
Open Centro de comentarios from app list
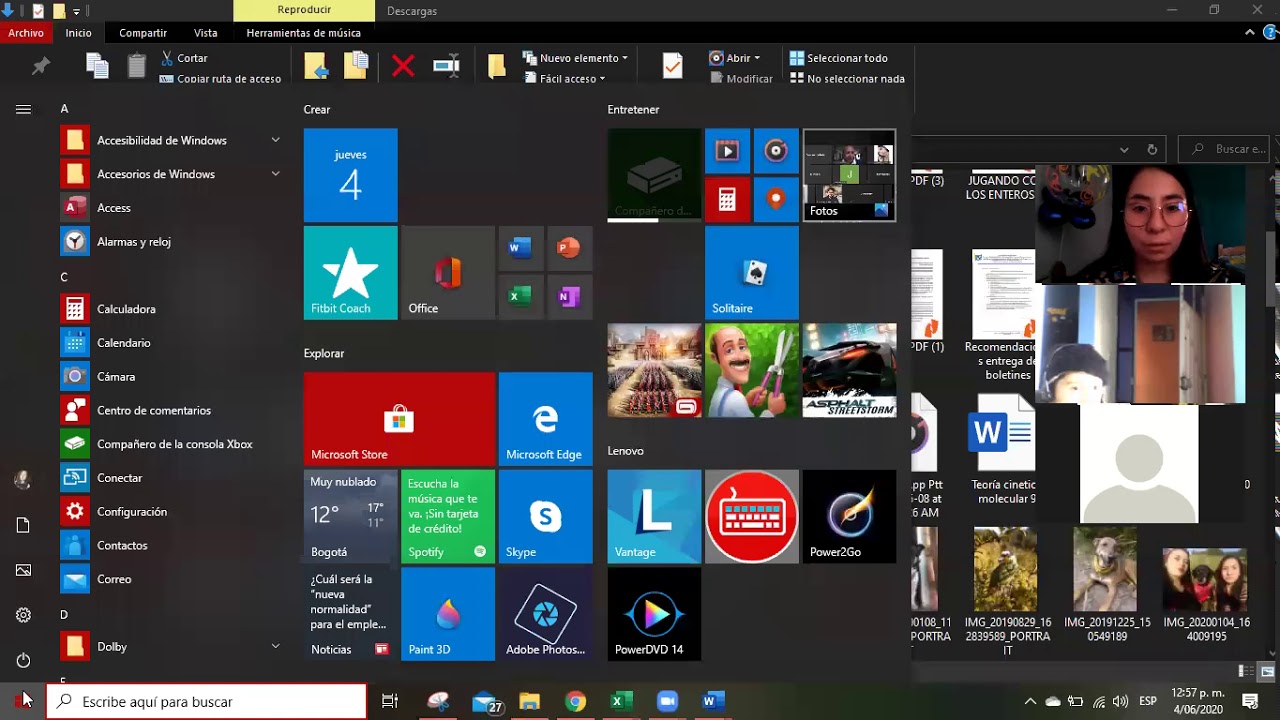[x=170, y=410]
